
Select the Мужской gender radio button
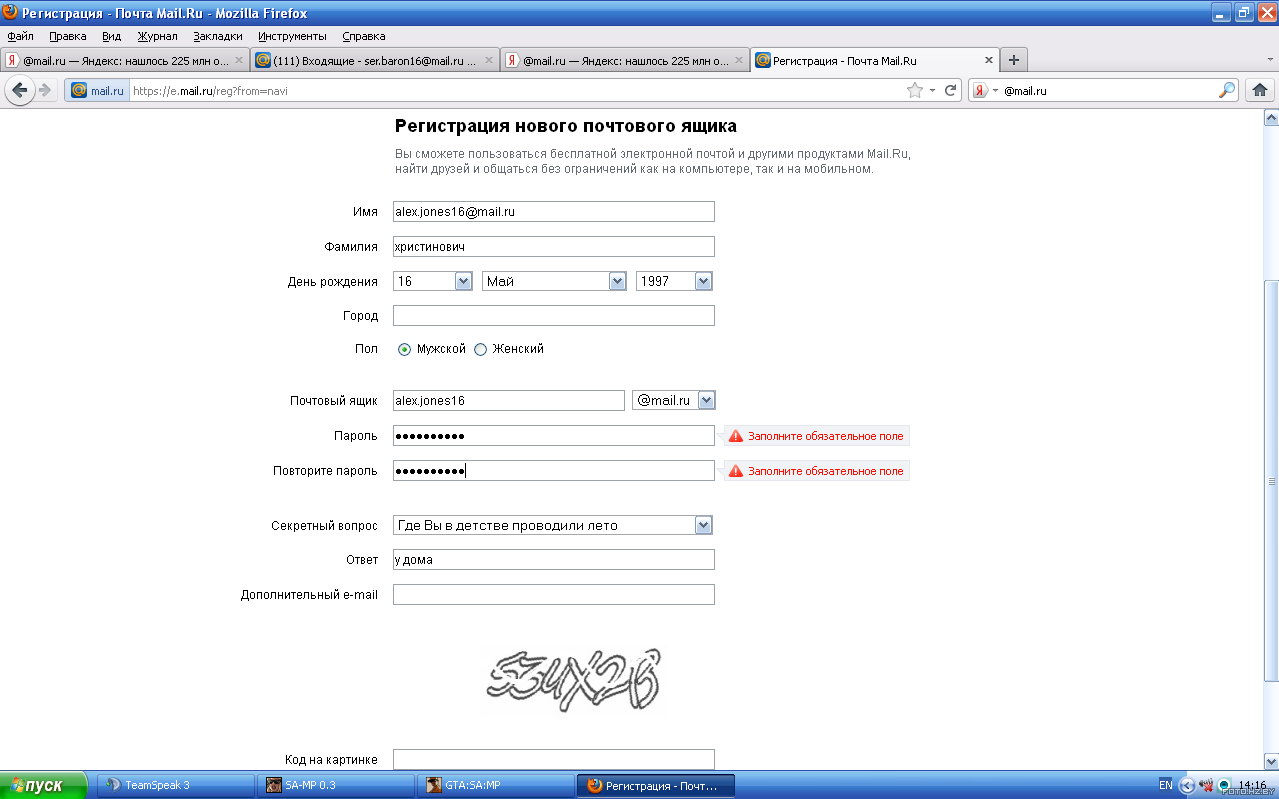click(404, 350)
